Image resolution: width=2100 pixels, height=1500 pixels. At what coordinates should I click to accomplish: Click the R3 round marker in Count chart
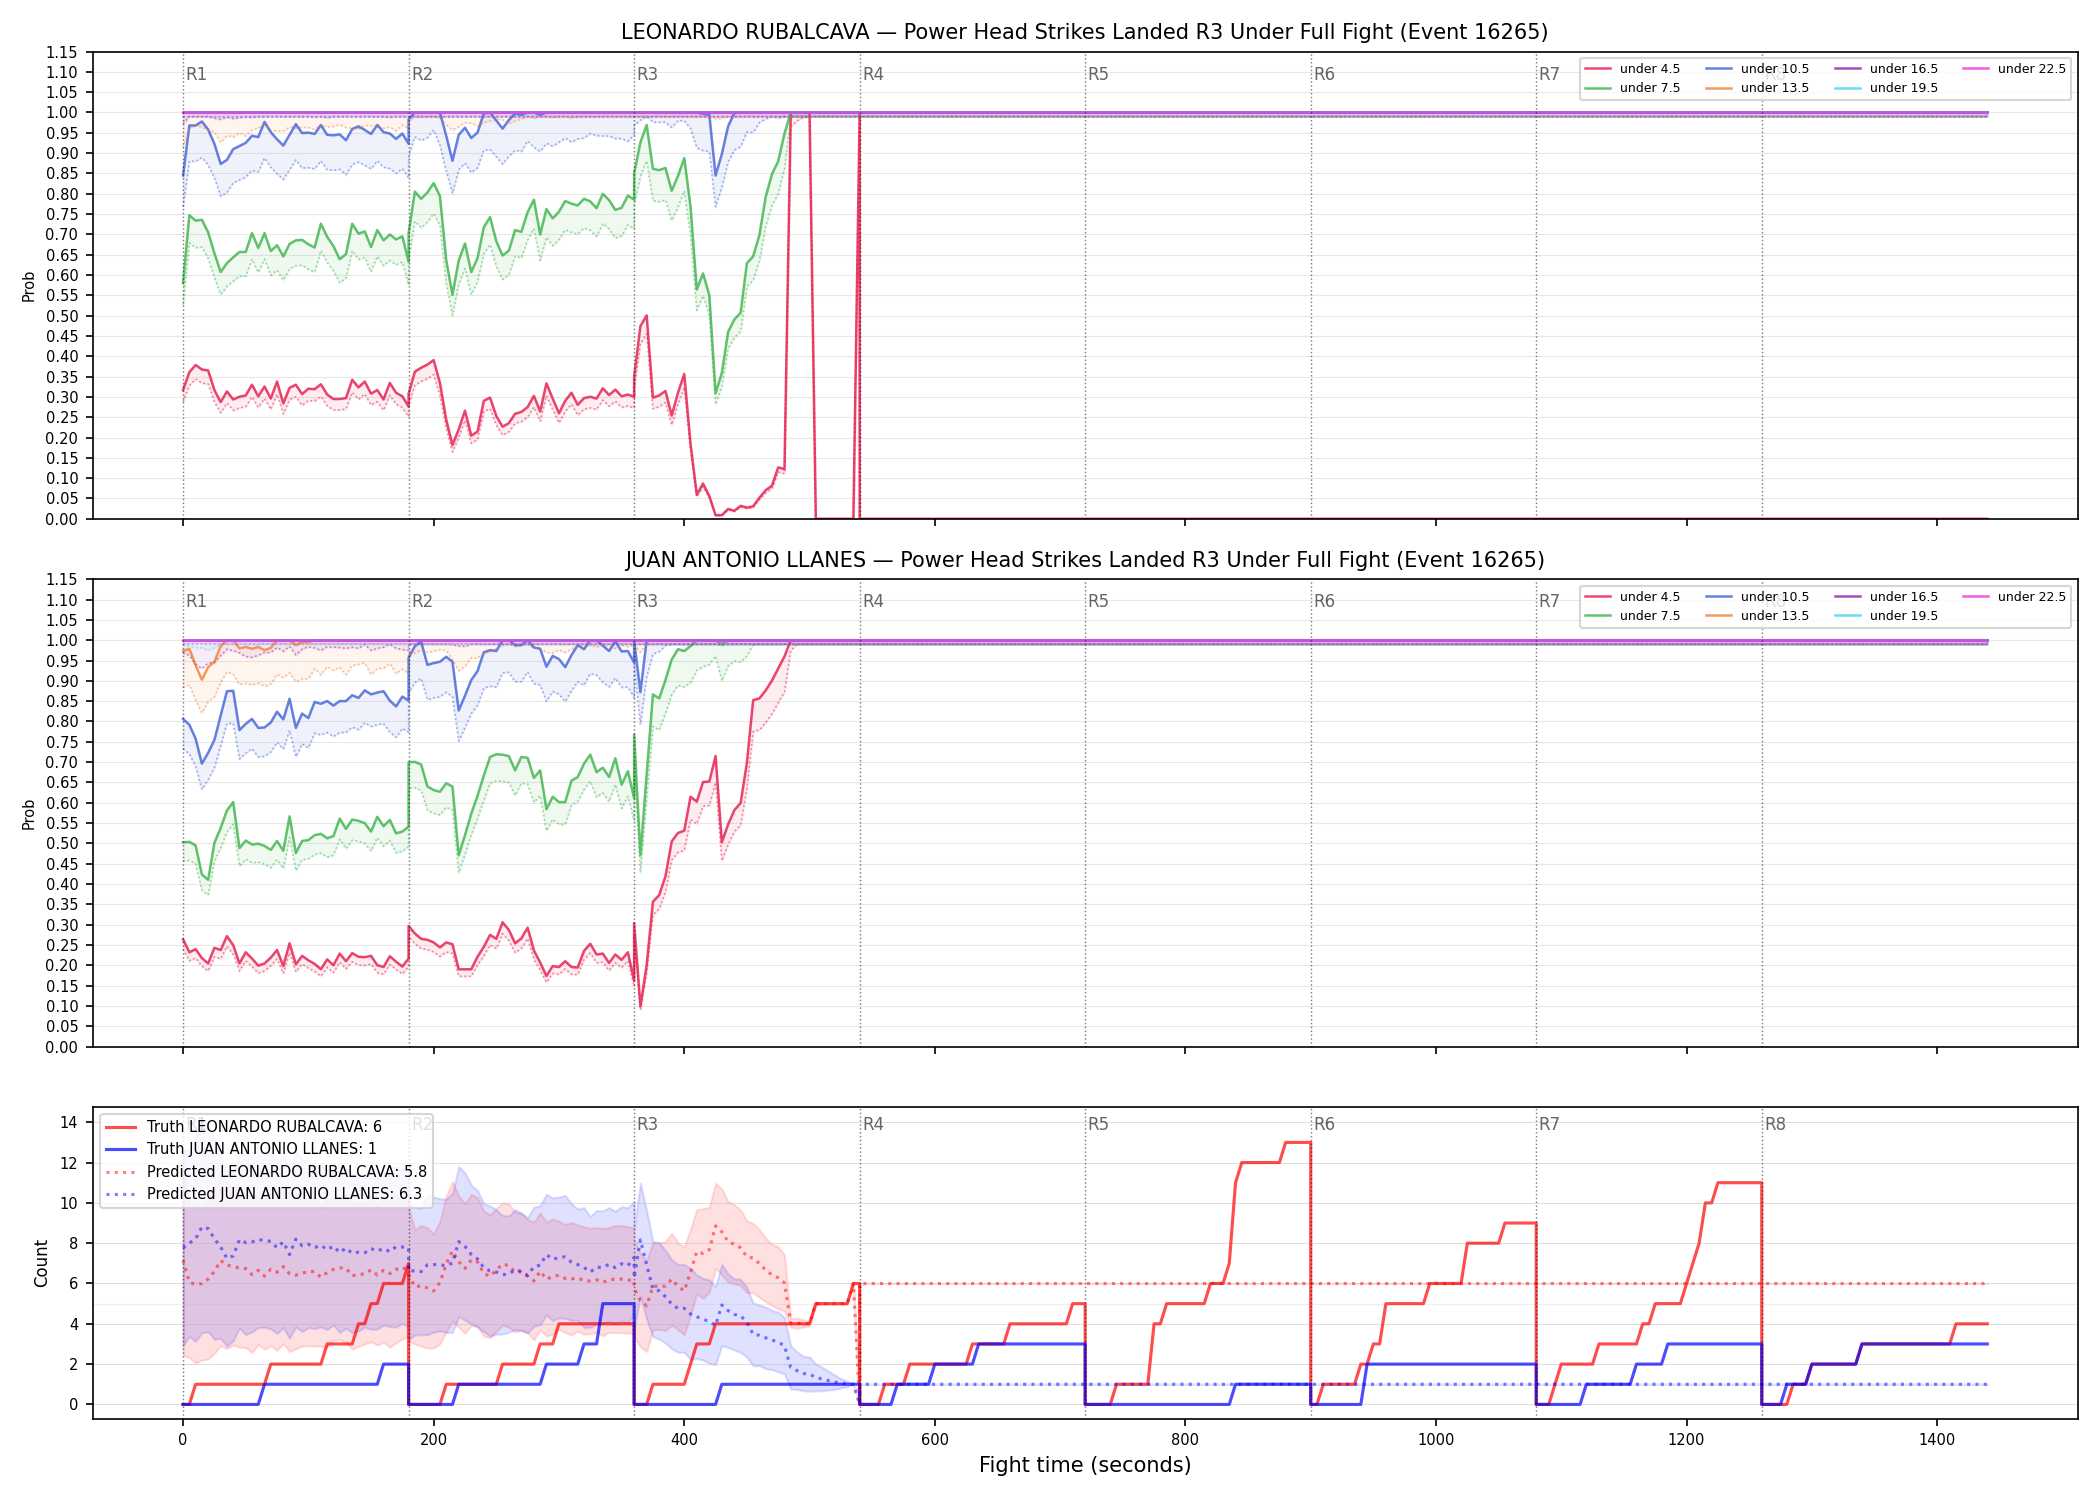pyautogui.click(x=647, y=1124)
